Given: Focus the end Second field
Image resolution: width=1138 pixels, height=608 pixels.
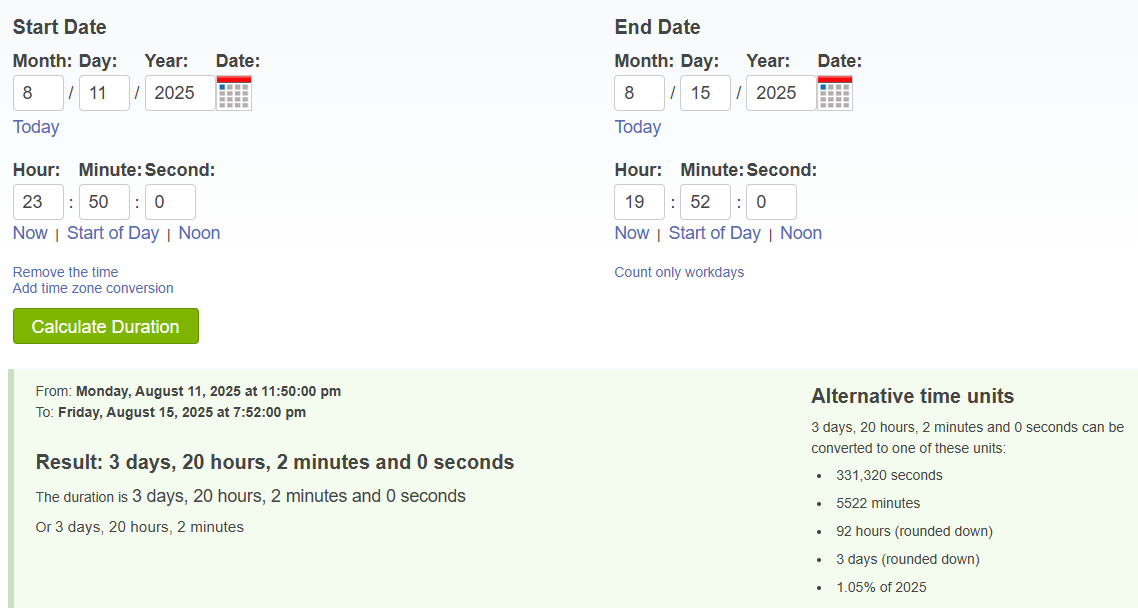Looking at the screenshot, I should [771, 202].
